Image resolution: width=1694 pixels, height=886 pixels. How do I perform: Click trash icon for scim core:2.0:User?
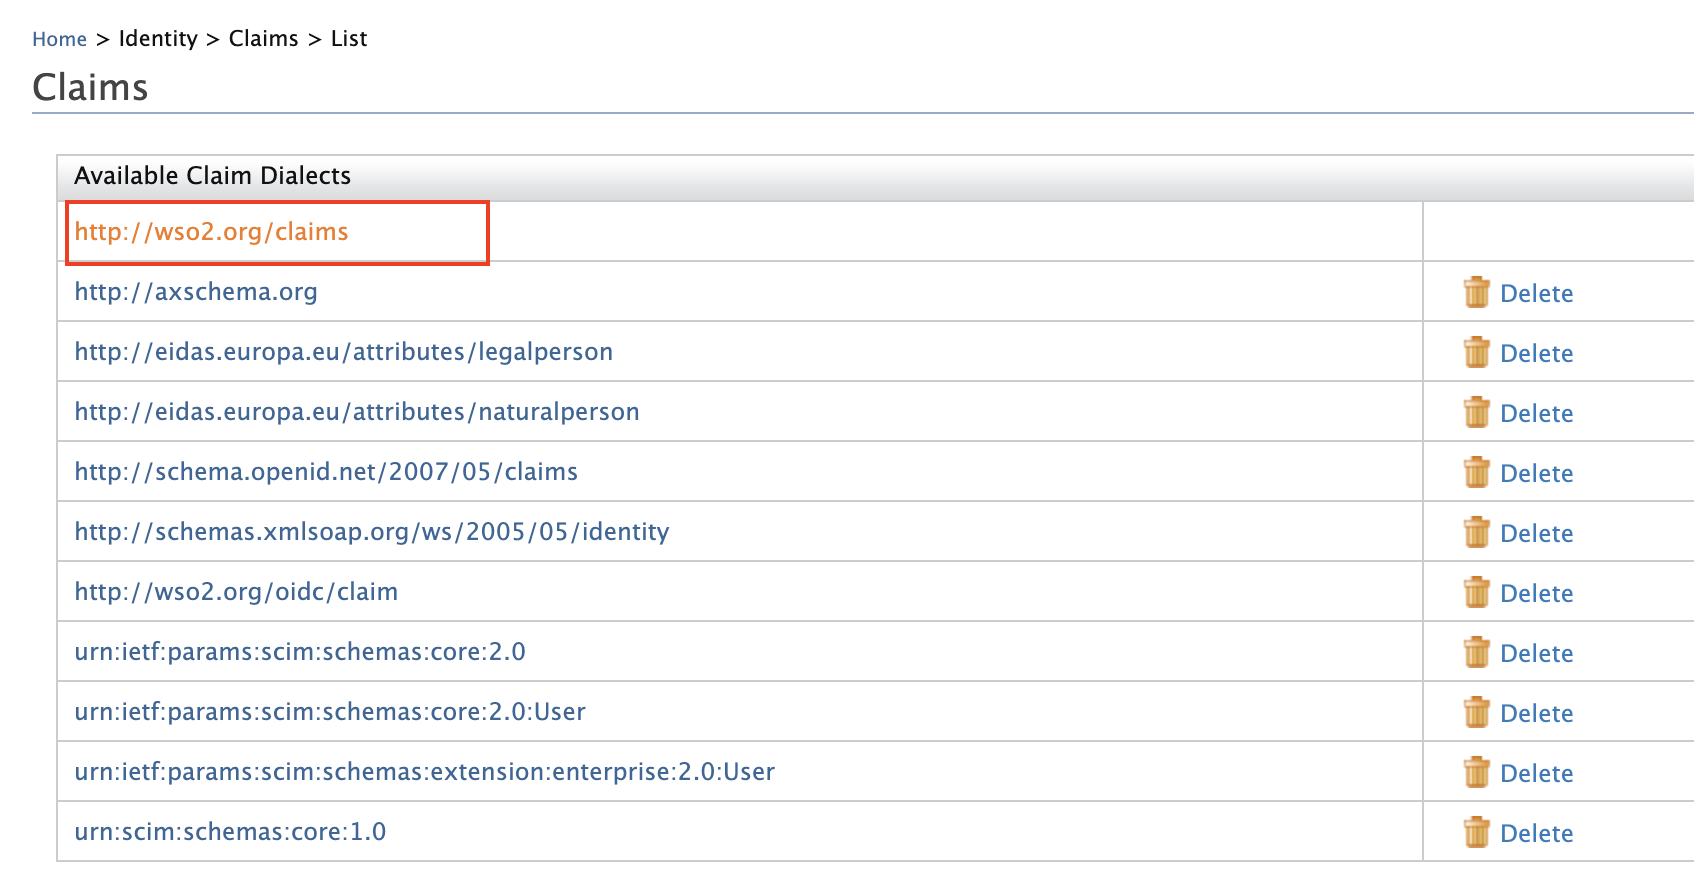pyautogui.click(x=1476, y=712)
